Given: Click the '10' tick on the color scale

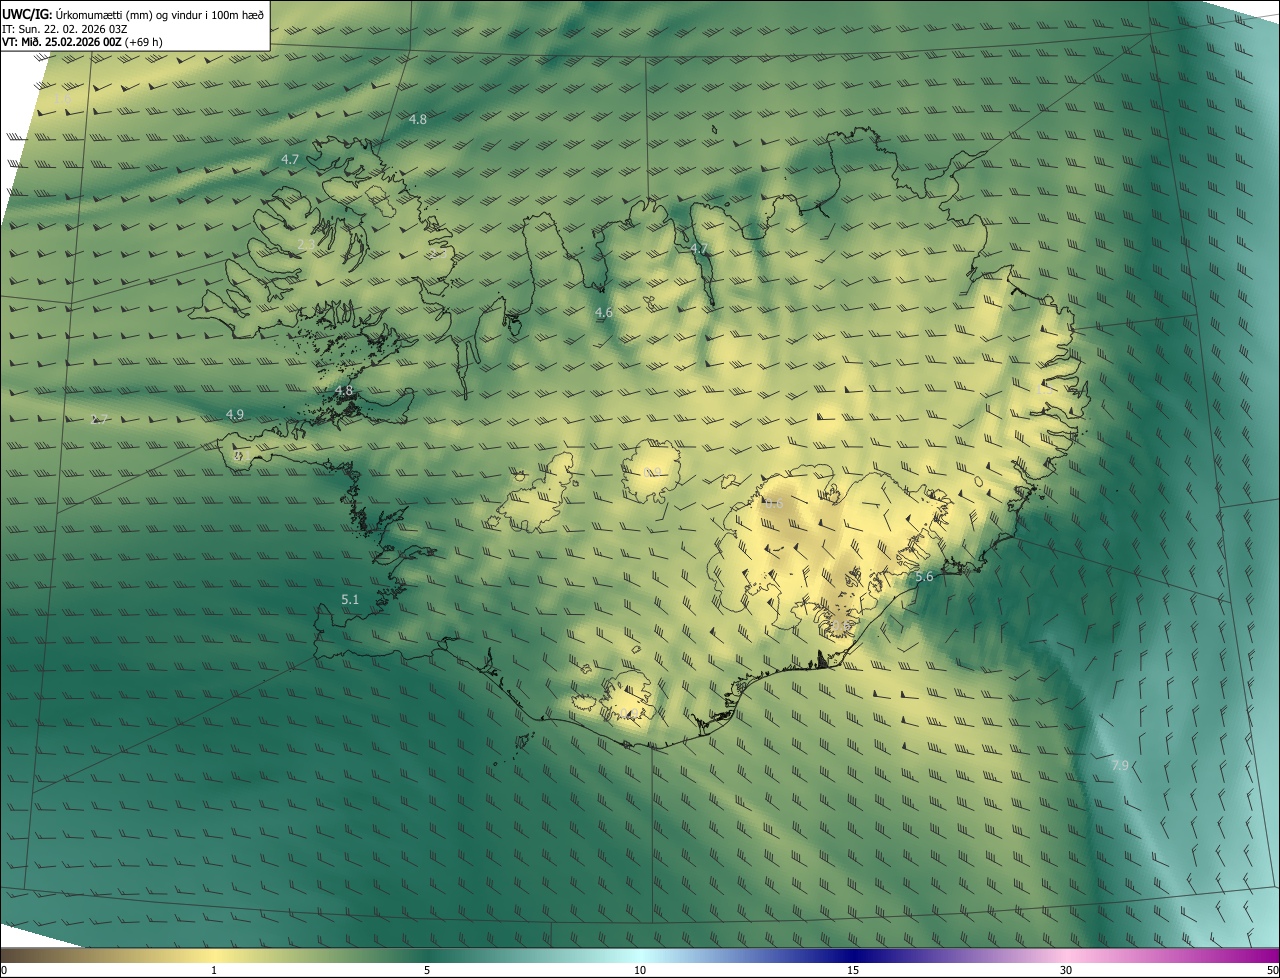Looking at the screenshot, I should pos(640,970).
